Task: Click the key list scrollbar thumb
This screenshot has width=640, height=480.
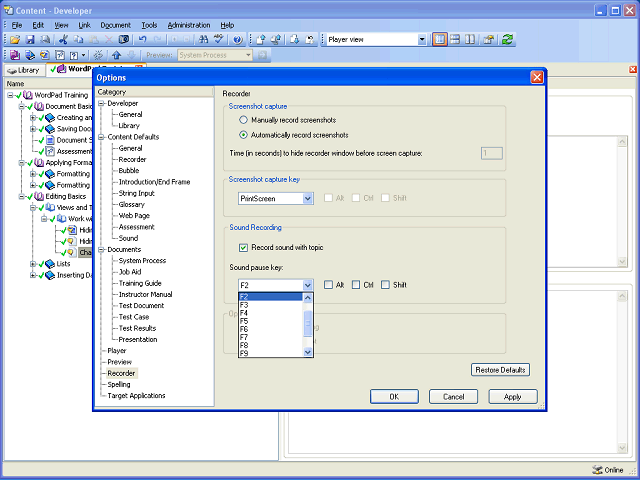Action: coord(308,324)
